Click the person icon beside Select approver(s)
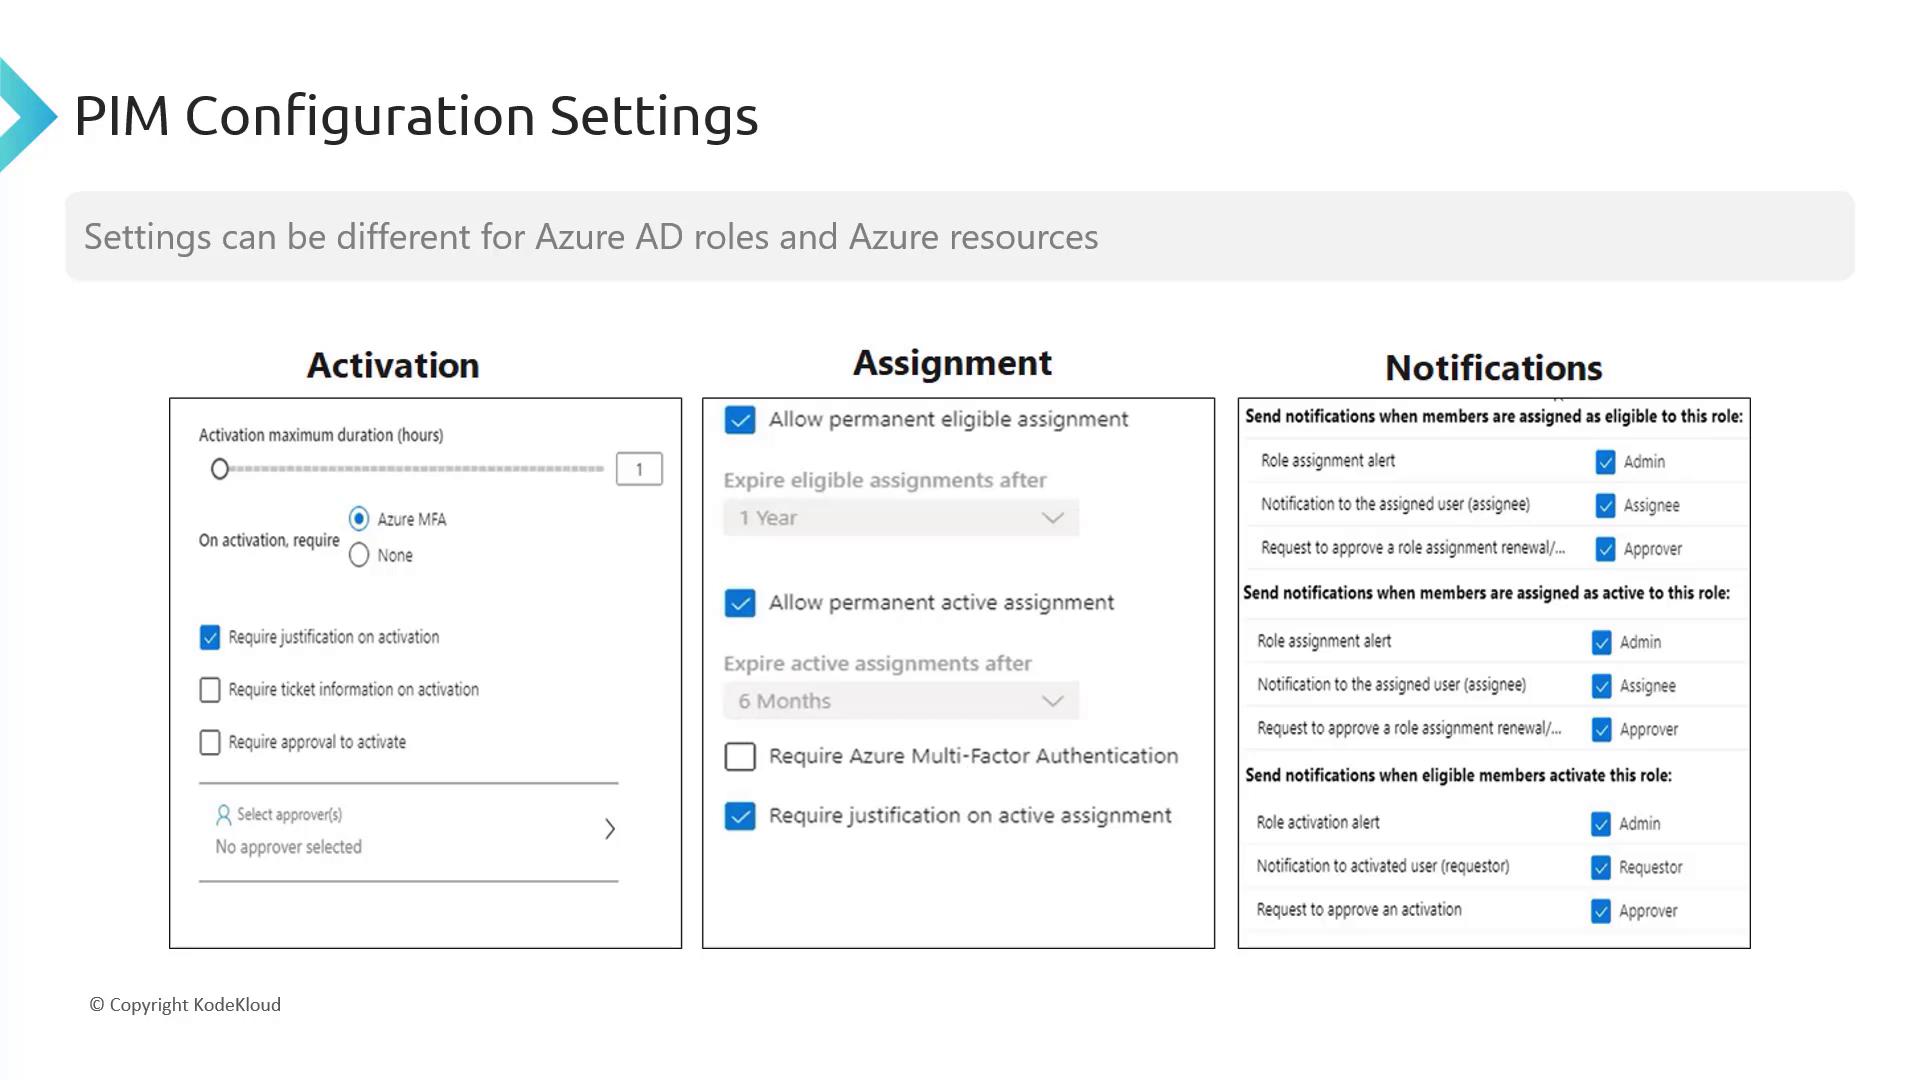Viewport: 1920px width, 1080px height. click(x=224, y=815)
